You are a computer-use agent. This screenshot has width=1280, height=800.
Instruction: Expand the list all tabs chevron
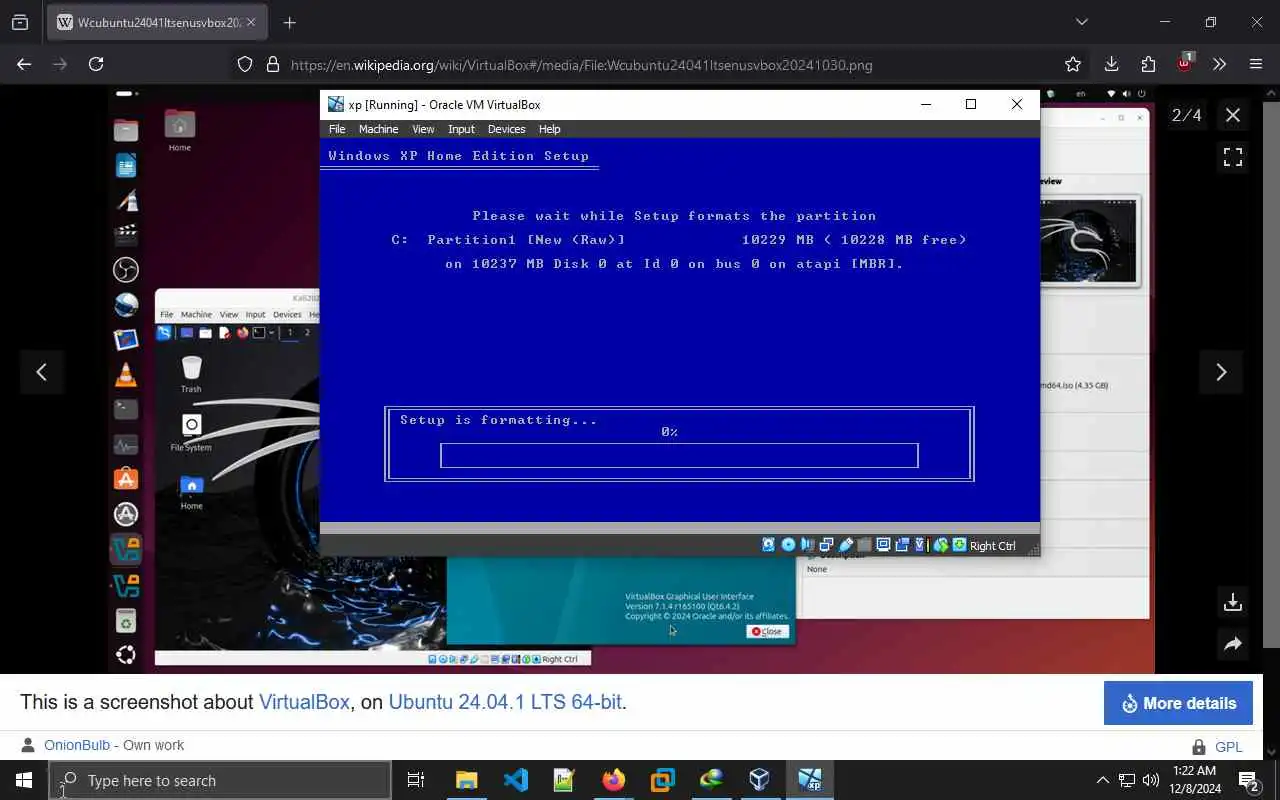tap(1081, 22)
